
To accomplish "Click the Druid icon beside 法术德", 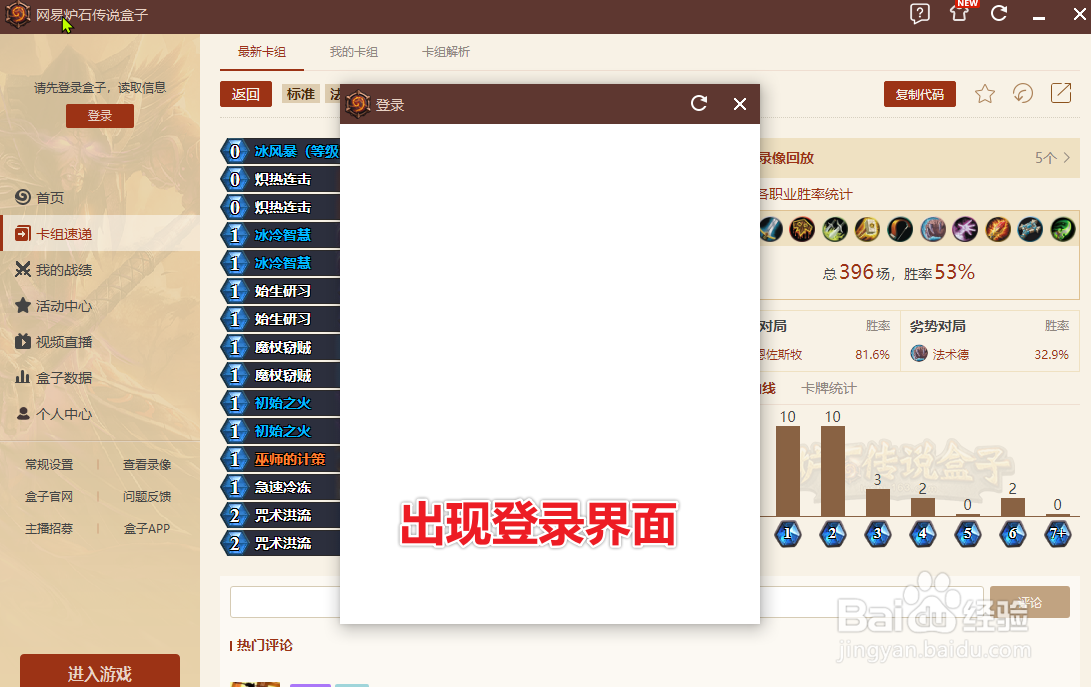I will 919,354.
